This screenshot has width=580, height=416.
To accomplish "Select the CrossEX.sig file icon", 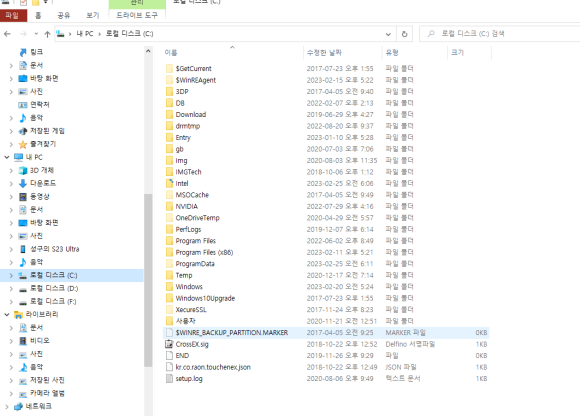I will click(x=169, y=344).
